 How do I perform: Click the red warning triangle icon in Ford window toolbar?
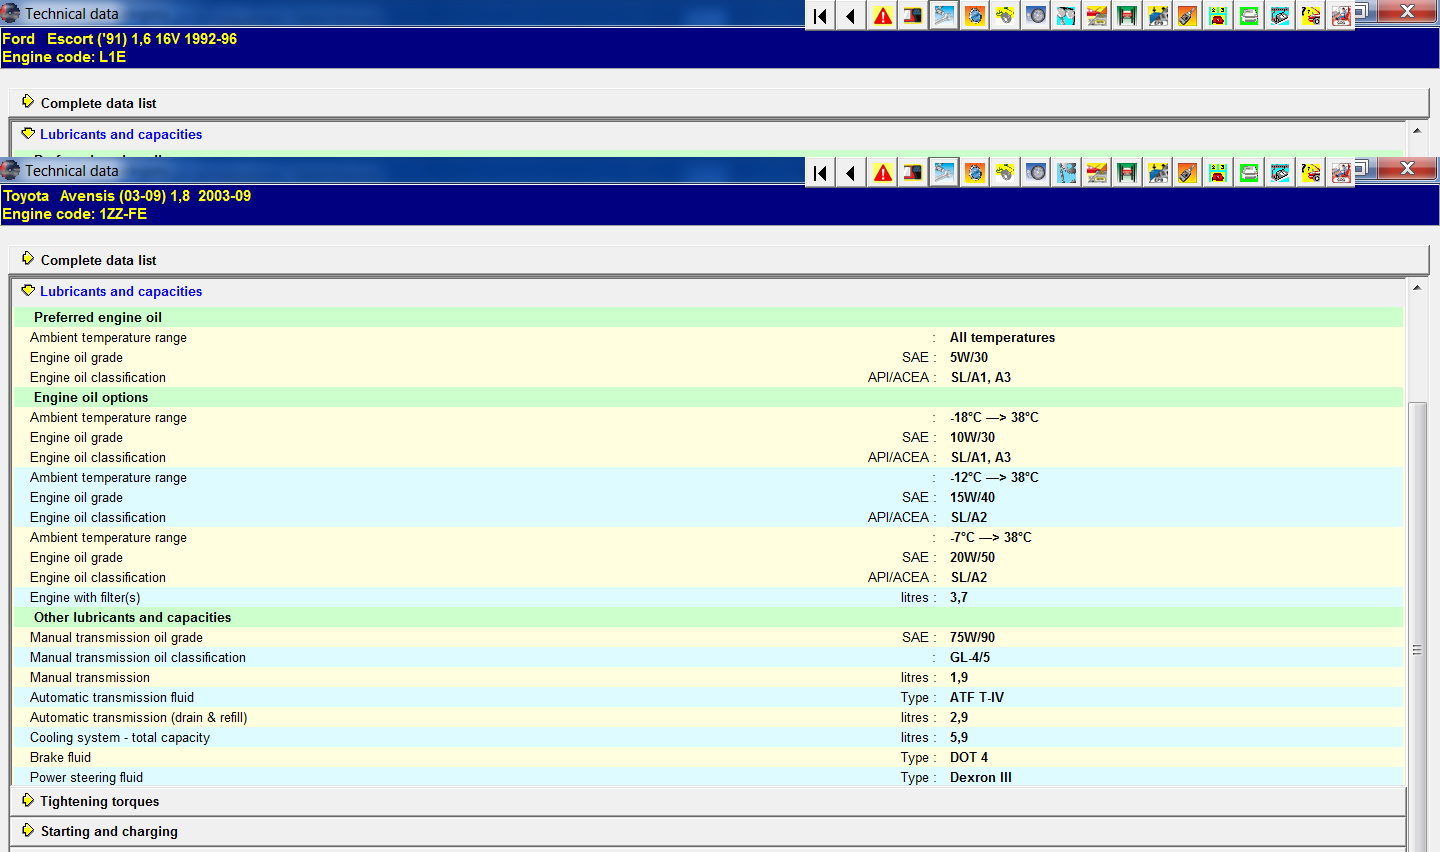(x=883, y=16)
